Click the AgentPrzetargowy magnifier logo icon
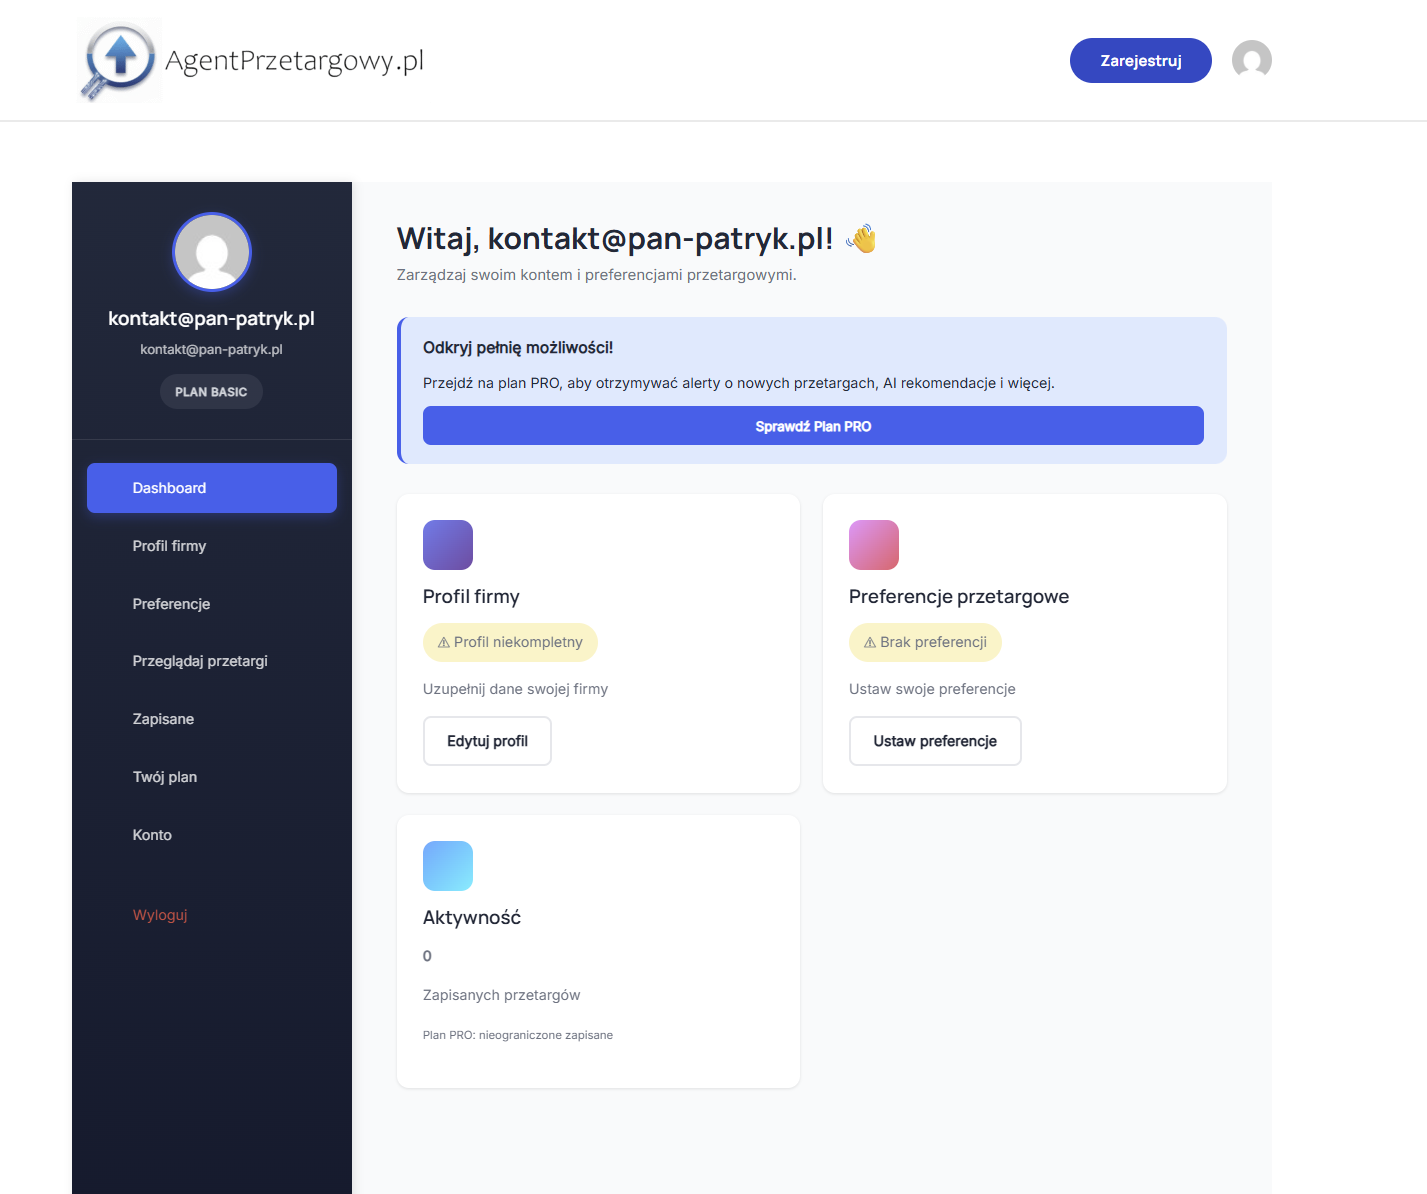 tap(119, 60)
